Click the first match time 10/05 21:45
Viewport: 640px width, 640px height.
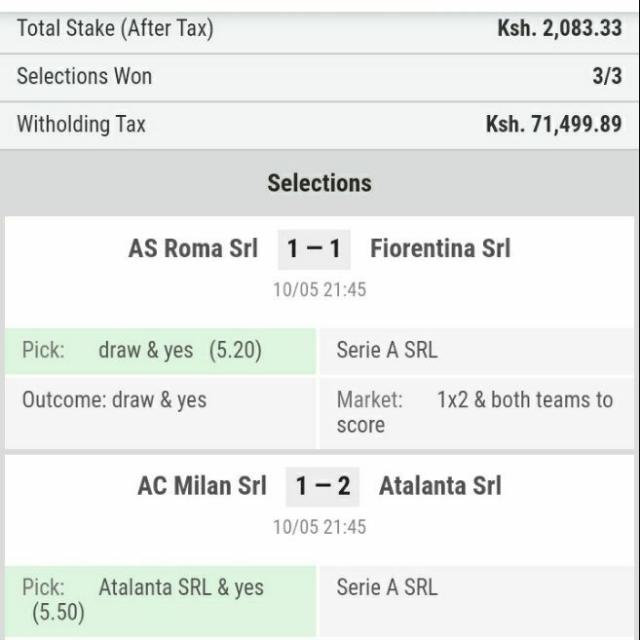pos(320,290)
